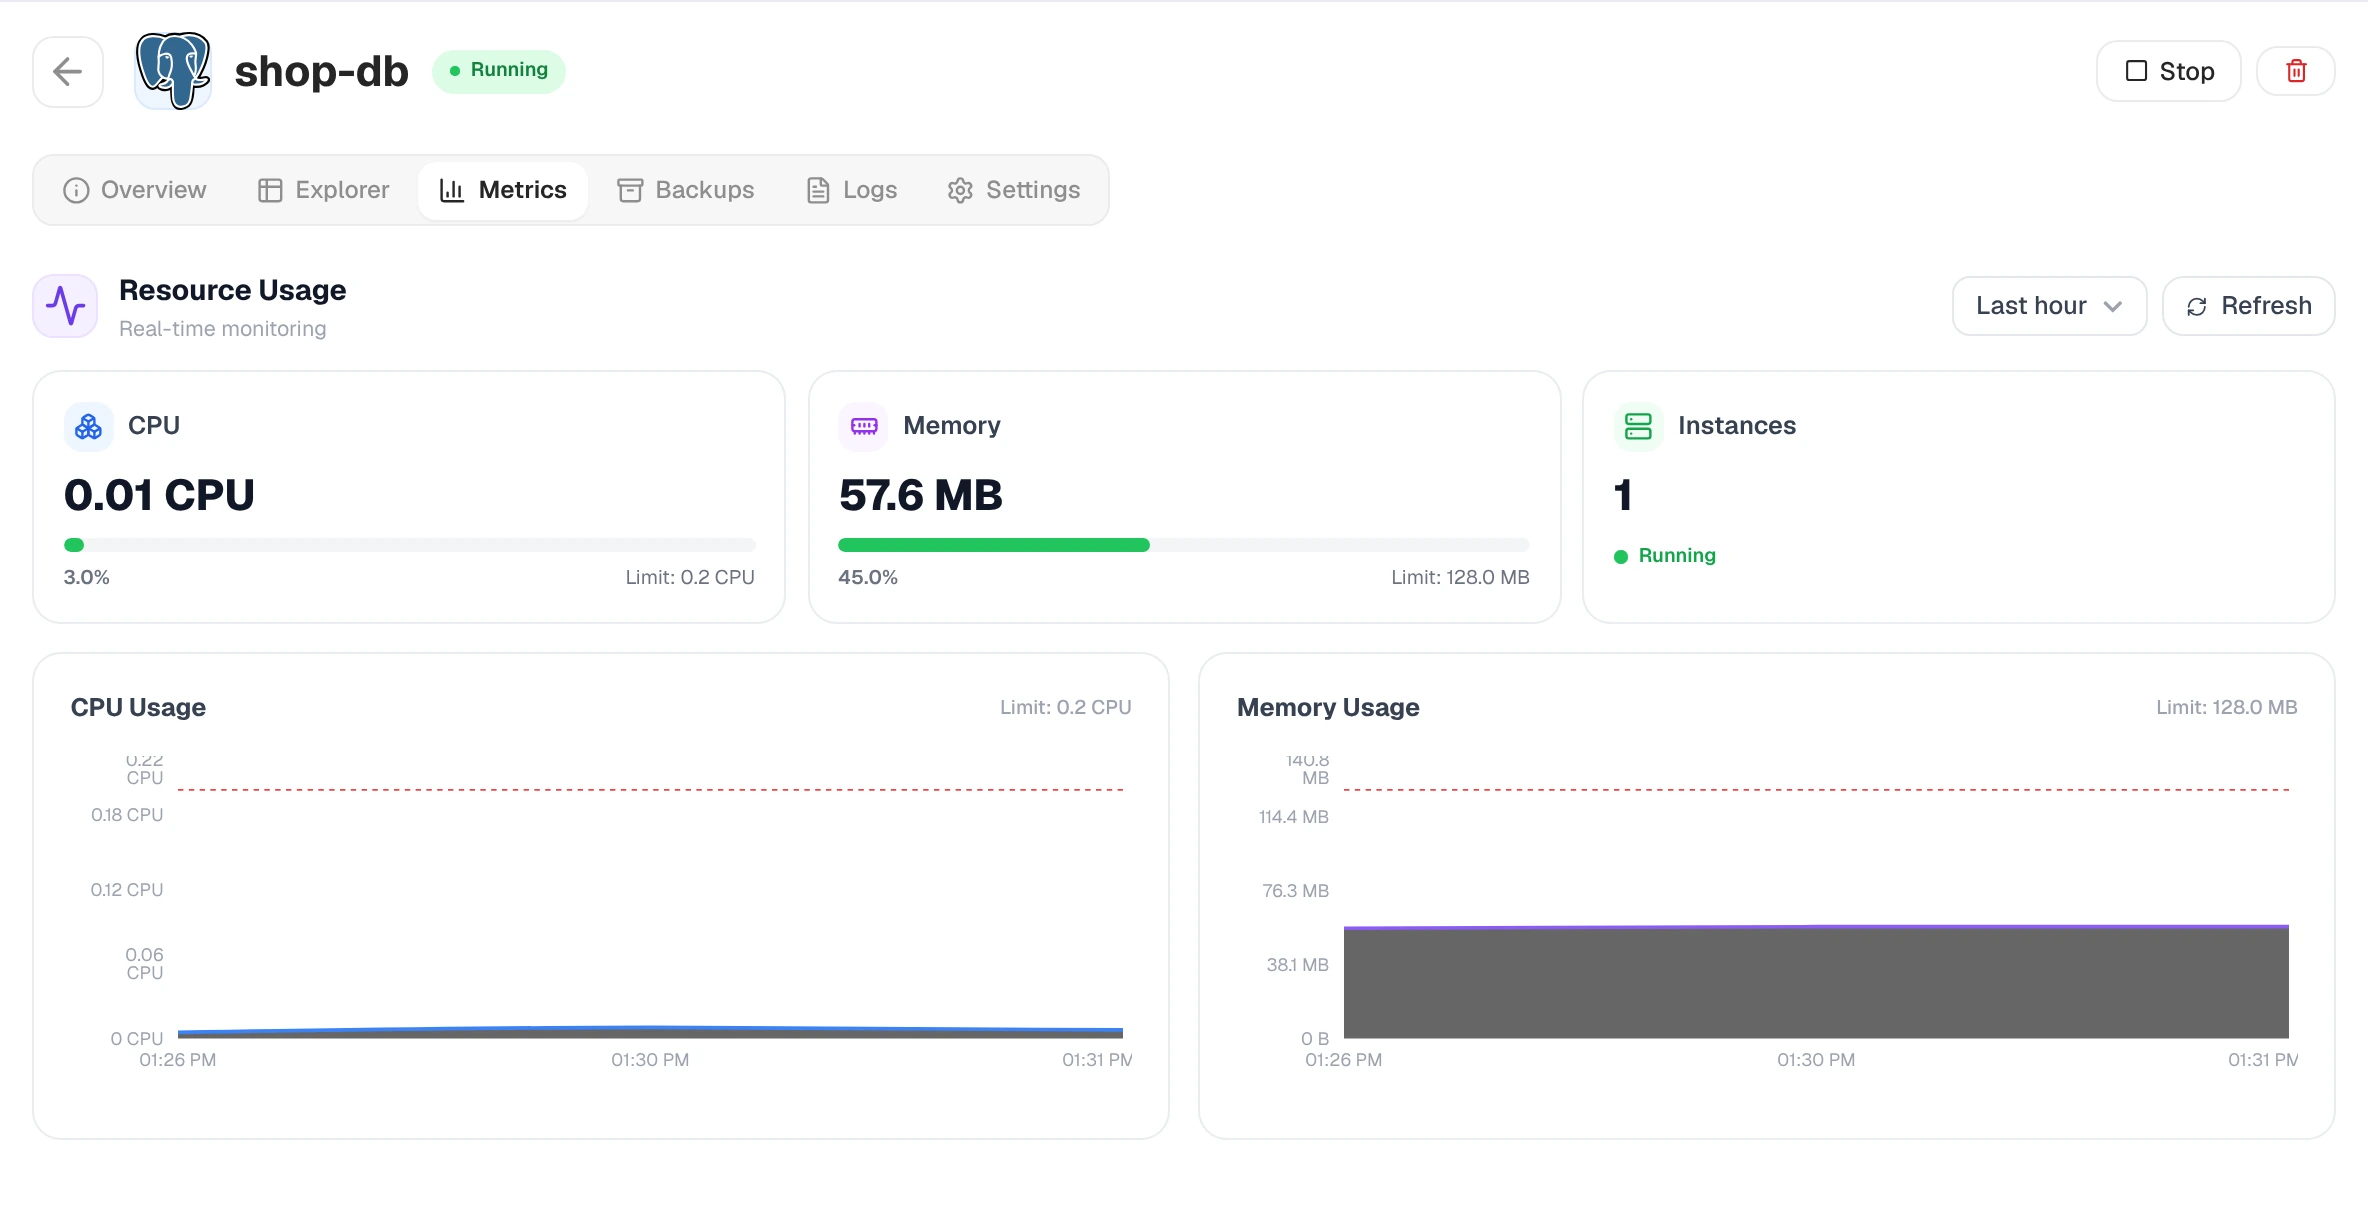Click the Running status badge near shop-db
Image resolution: width=2368 pixels, height=1218 pixels.
click(x=499, y=71)
